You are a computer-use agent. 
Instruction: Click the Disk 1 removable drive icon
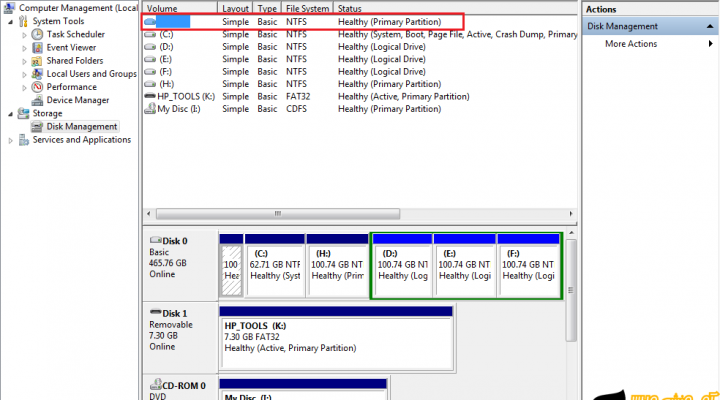[156, 312]
